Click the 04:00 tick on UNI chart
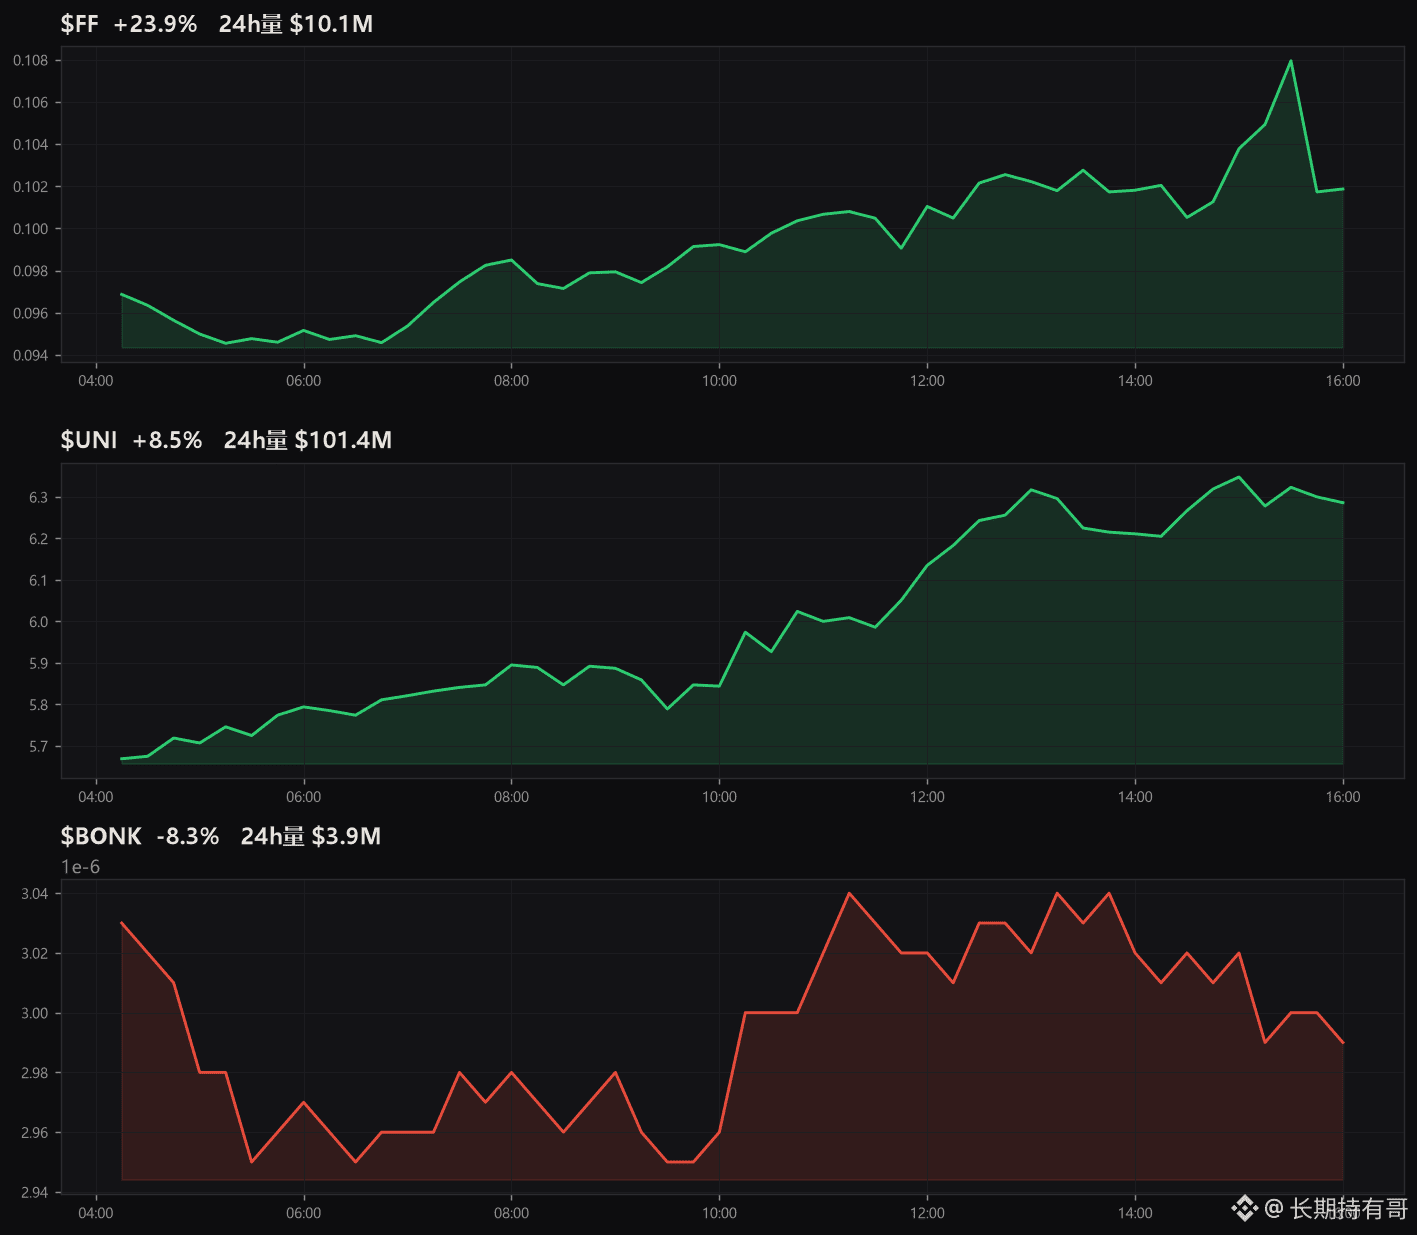This screenshot has width=1417, height=1235. [x=96, y=797]
